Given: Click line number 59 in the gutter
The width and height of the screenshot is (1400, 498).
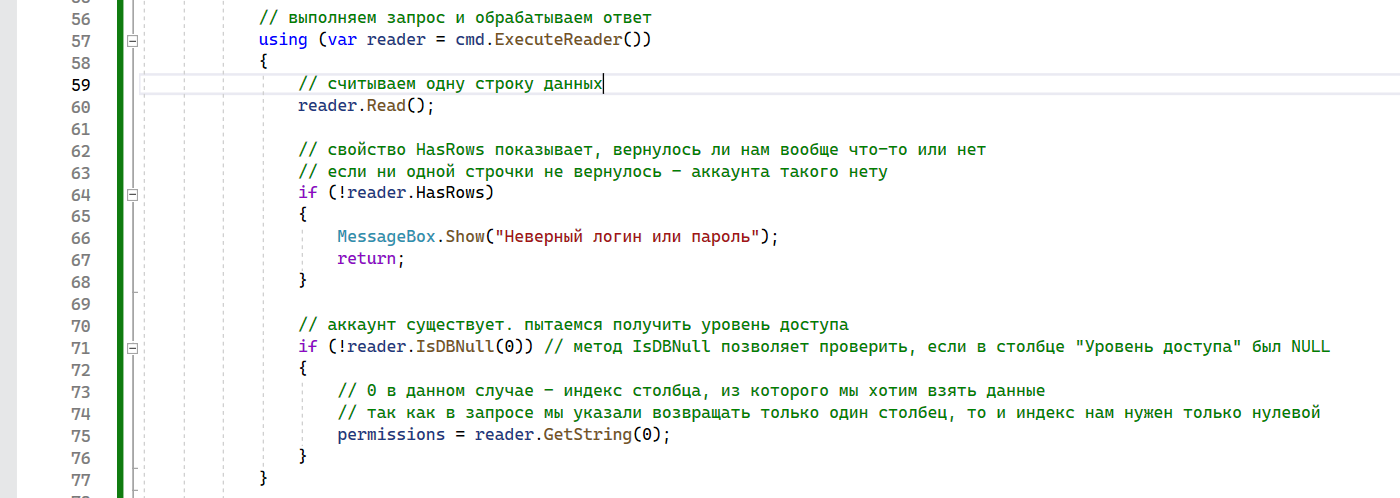Looking at the screenshot, I should (x=82, y=85).
